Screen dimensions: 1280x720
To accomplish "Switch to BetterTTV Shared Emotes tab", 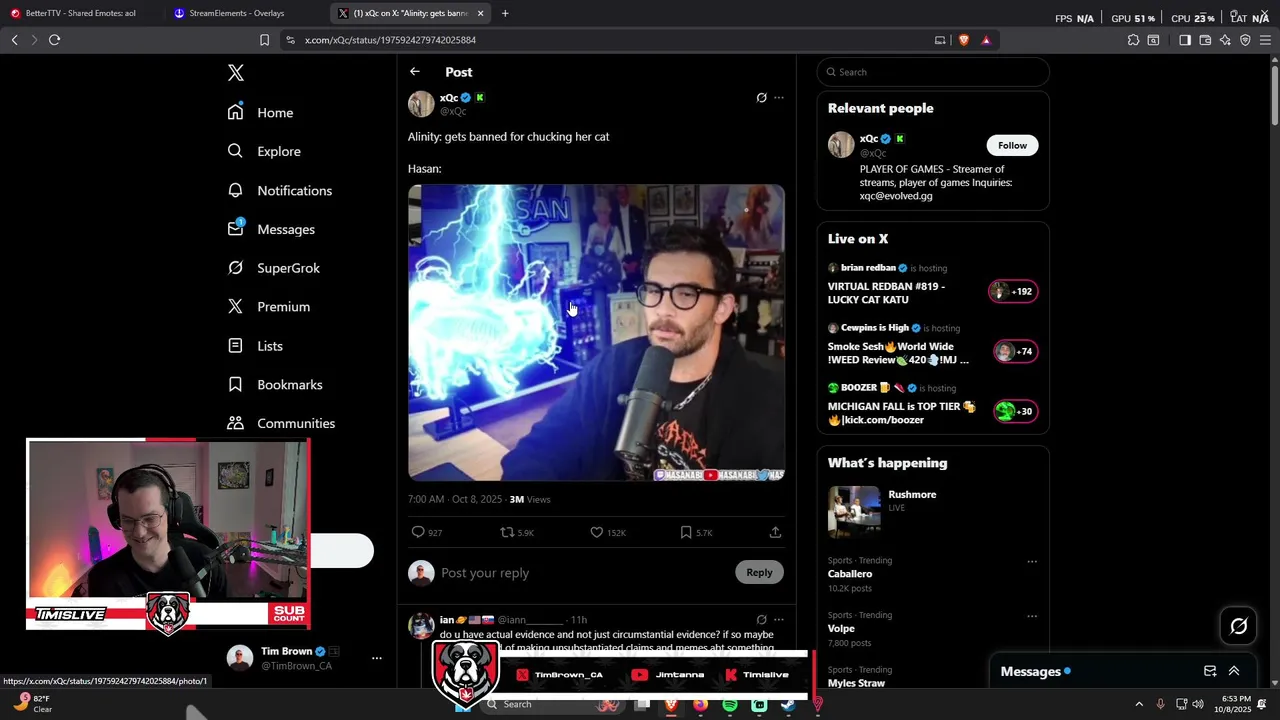I will (x=80, y=13).
